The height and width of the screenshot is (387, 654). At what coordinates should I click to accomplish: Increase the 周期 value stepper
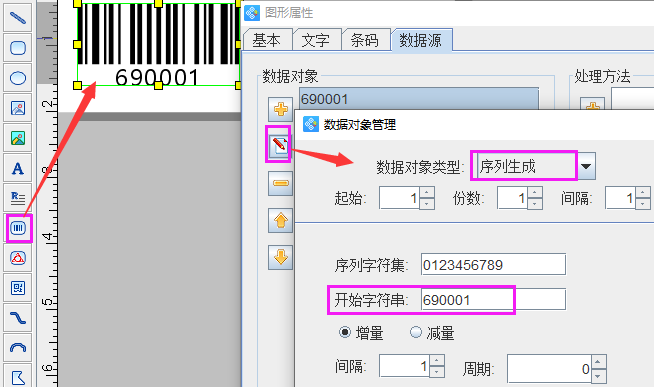(x=599, y=363)
